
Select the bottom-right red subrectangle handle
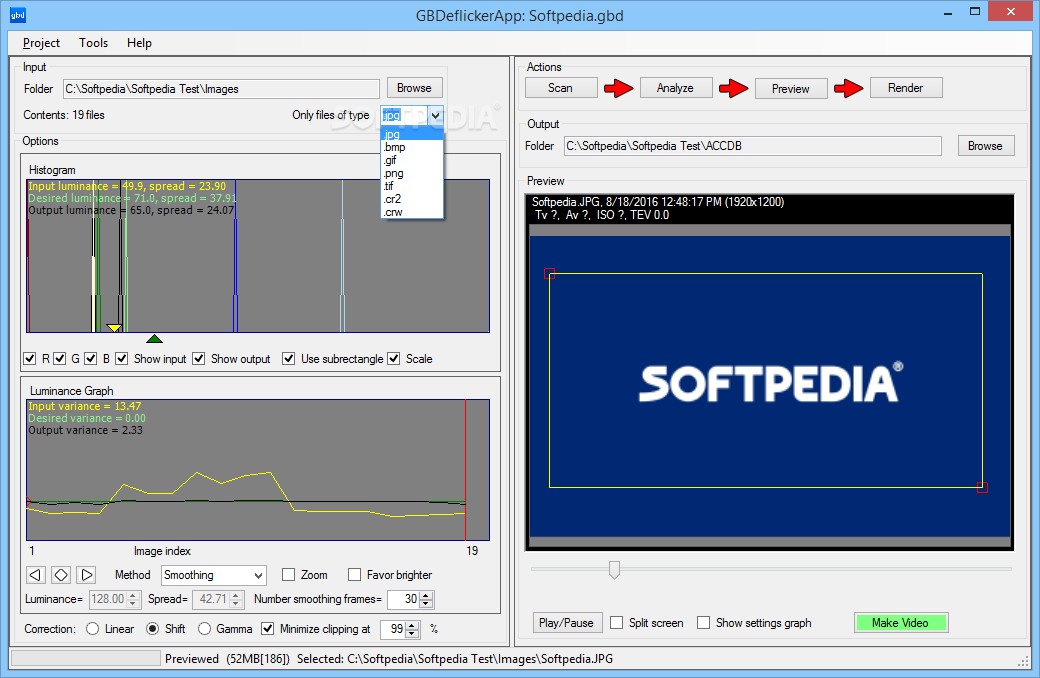pyautogui.click(x=982, y=488)
